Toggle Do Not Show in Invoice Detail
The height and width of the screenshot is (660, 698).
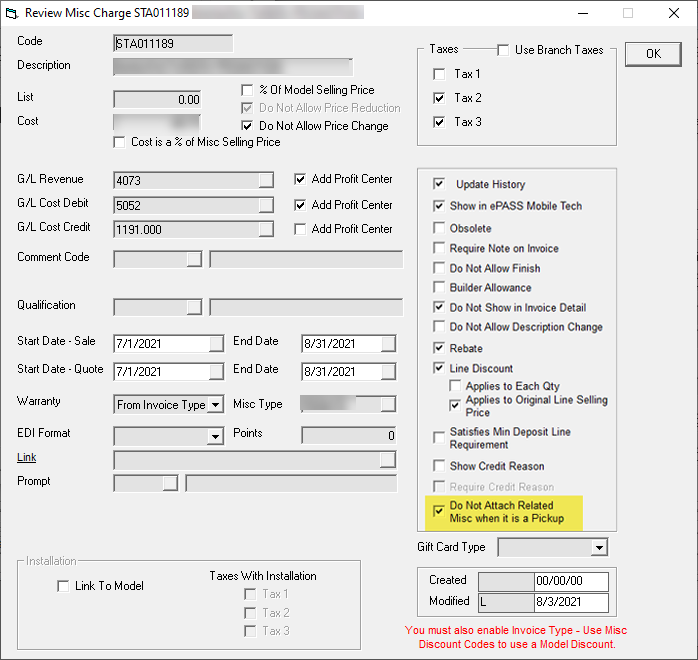(x=439, y=307)
